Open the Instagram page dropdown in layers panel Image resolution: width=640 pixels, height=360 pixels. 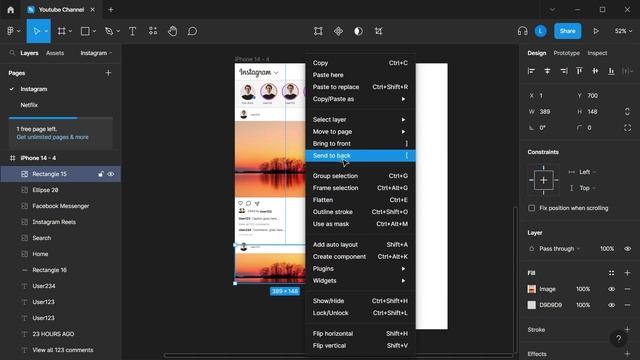tap(96, 53)
